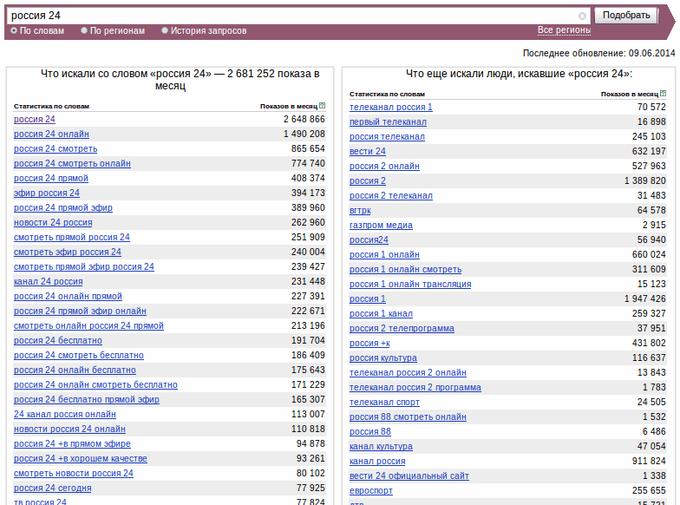Open 'смотреть прямой эфир россия 24' link
Screen dimensions: 680x505
point(84,267)
